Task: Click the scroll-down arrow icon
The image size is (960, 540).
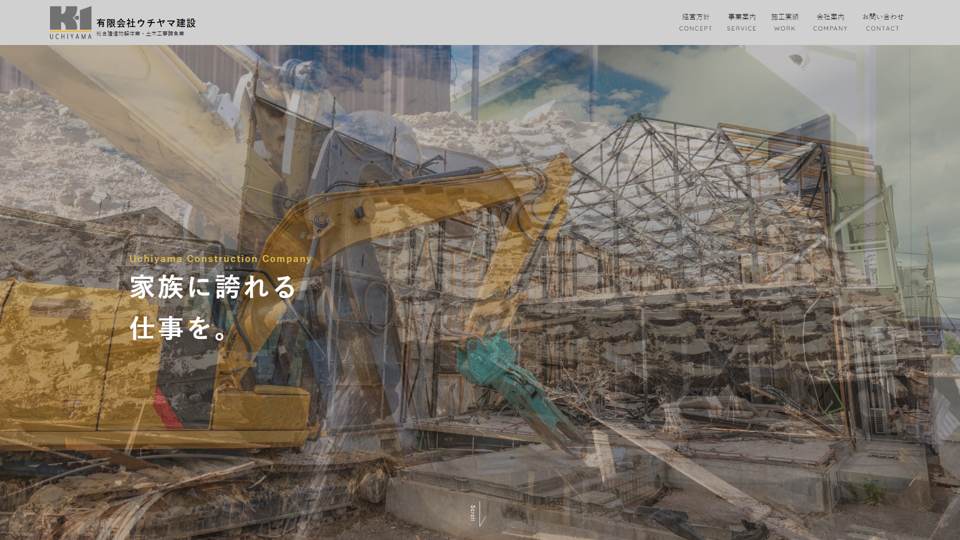Action: click(482, 515)
